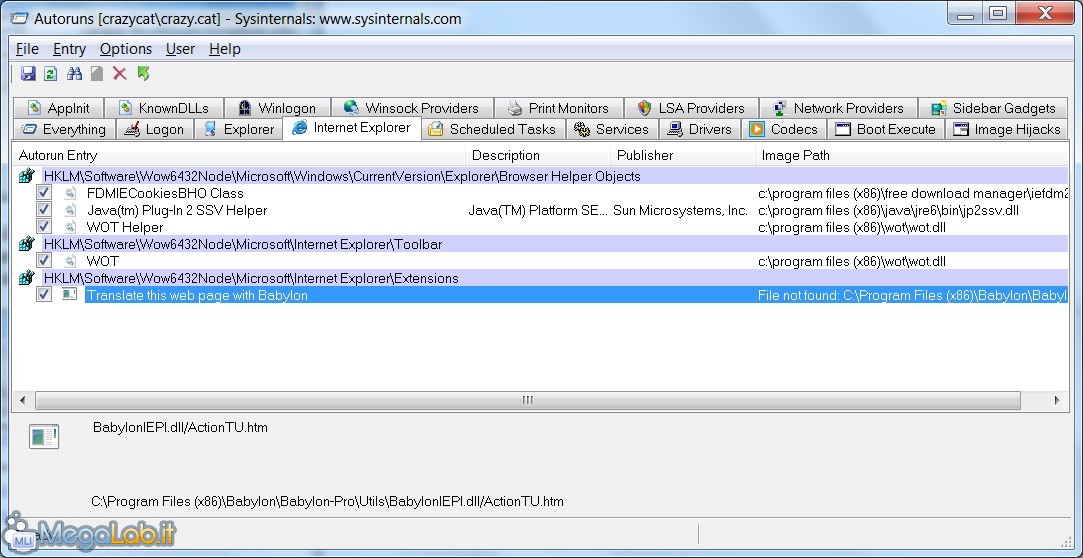Click the Save toolbar icon
This screenshot has width=1083, height=558.
click(x=28, y=74)
